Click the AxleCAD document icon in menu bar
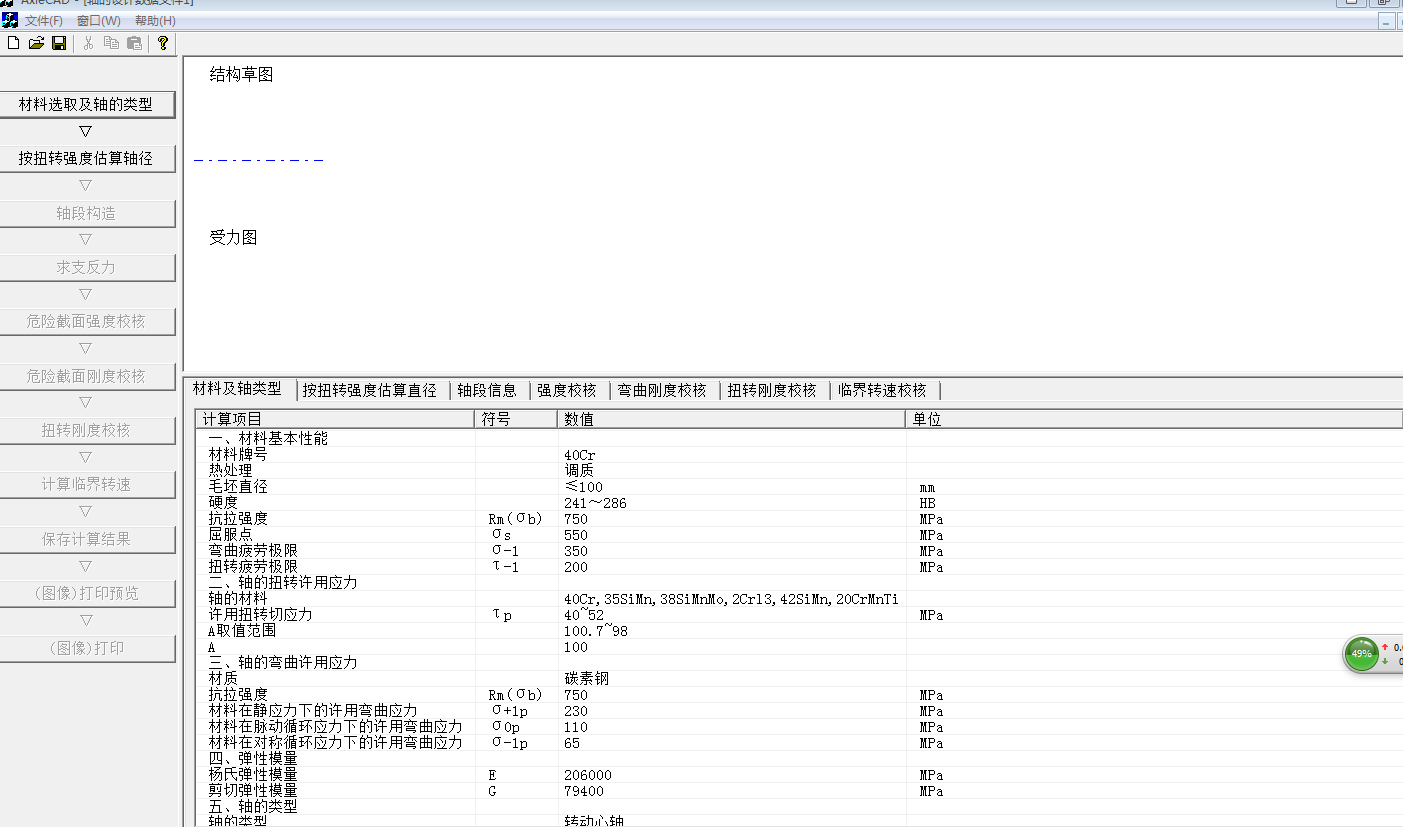This screenshot has height=827, width=1403. point(10,20)
